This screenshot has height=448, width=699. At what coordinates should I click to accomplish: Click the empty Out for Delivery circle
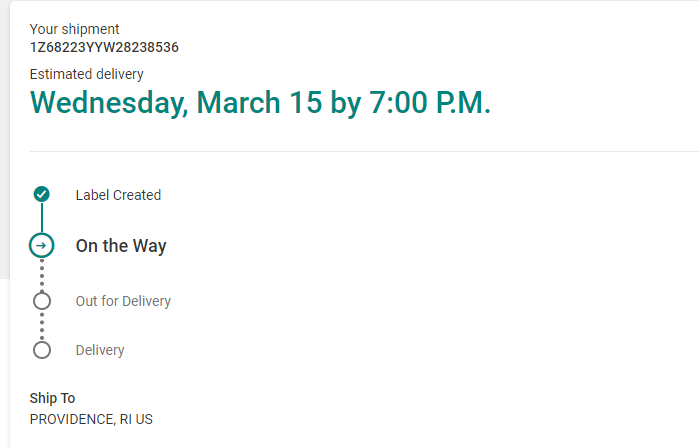42,300
